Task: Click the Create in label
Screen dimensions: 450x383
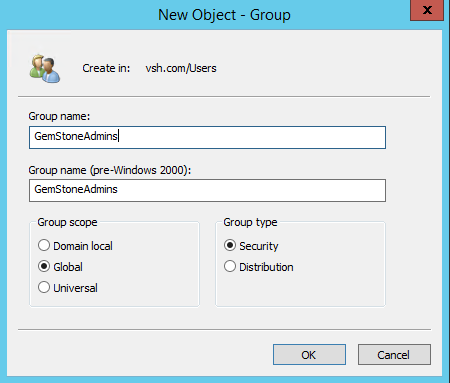Action: (106, 68)
